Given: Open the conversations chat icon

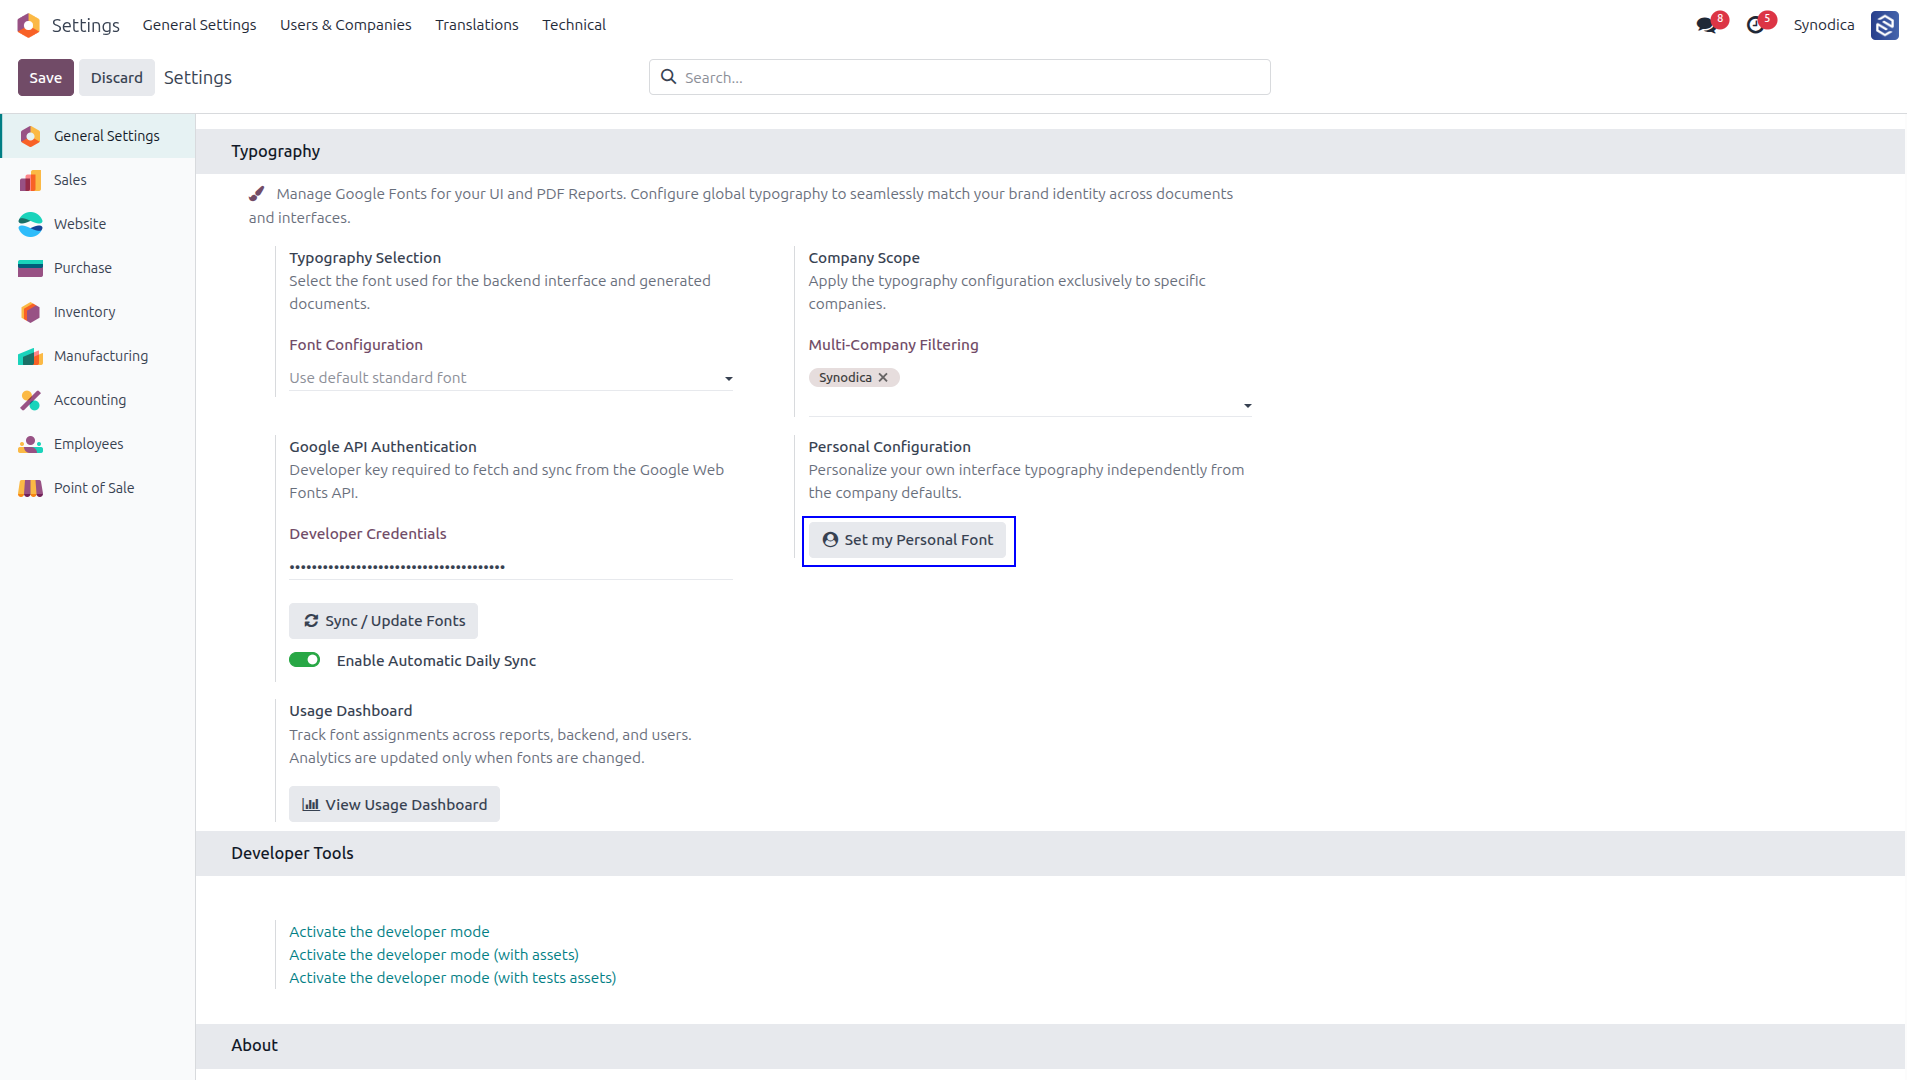Looking at the screenshot, I should tap(1706, 25).
